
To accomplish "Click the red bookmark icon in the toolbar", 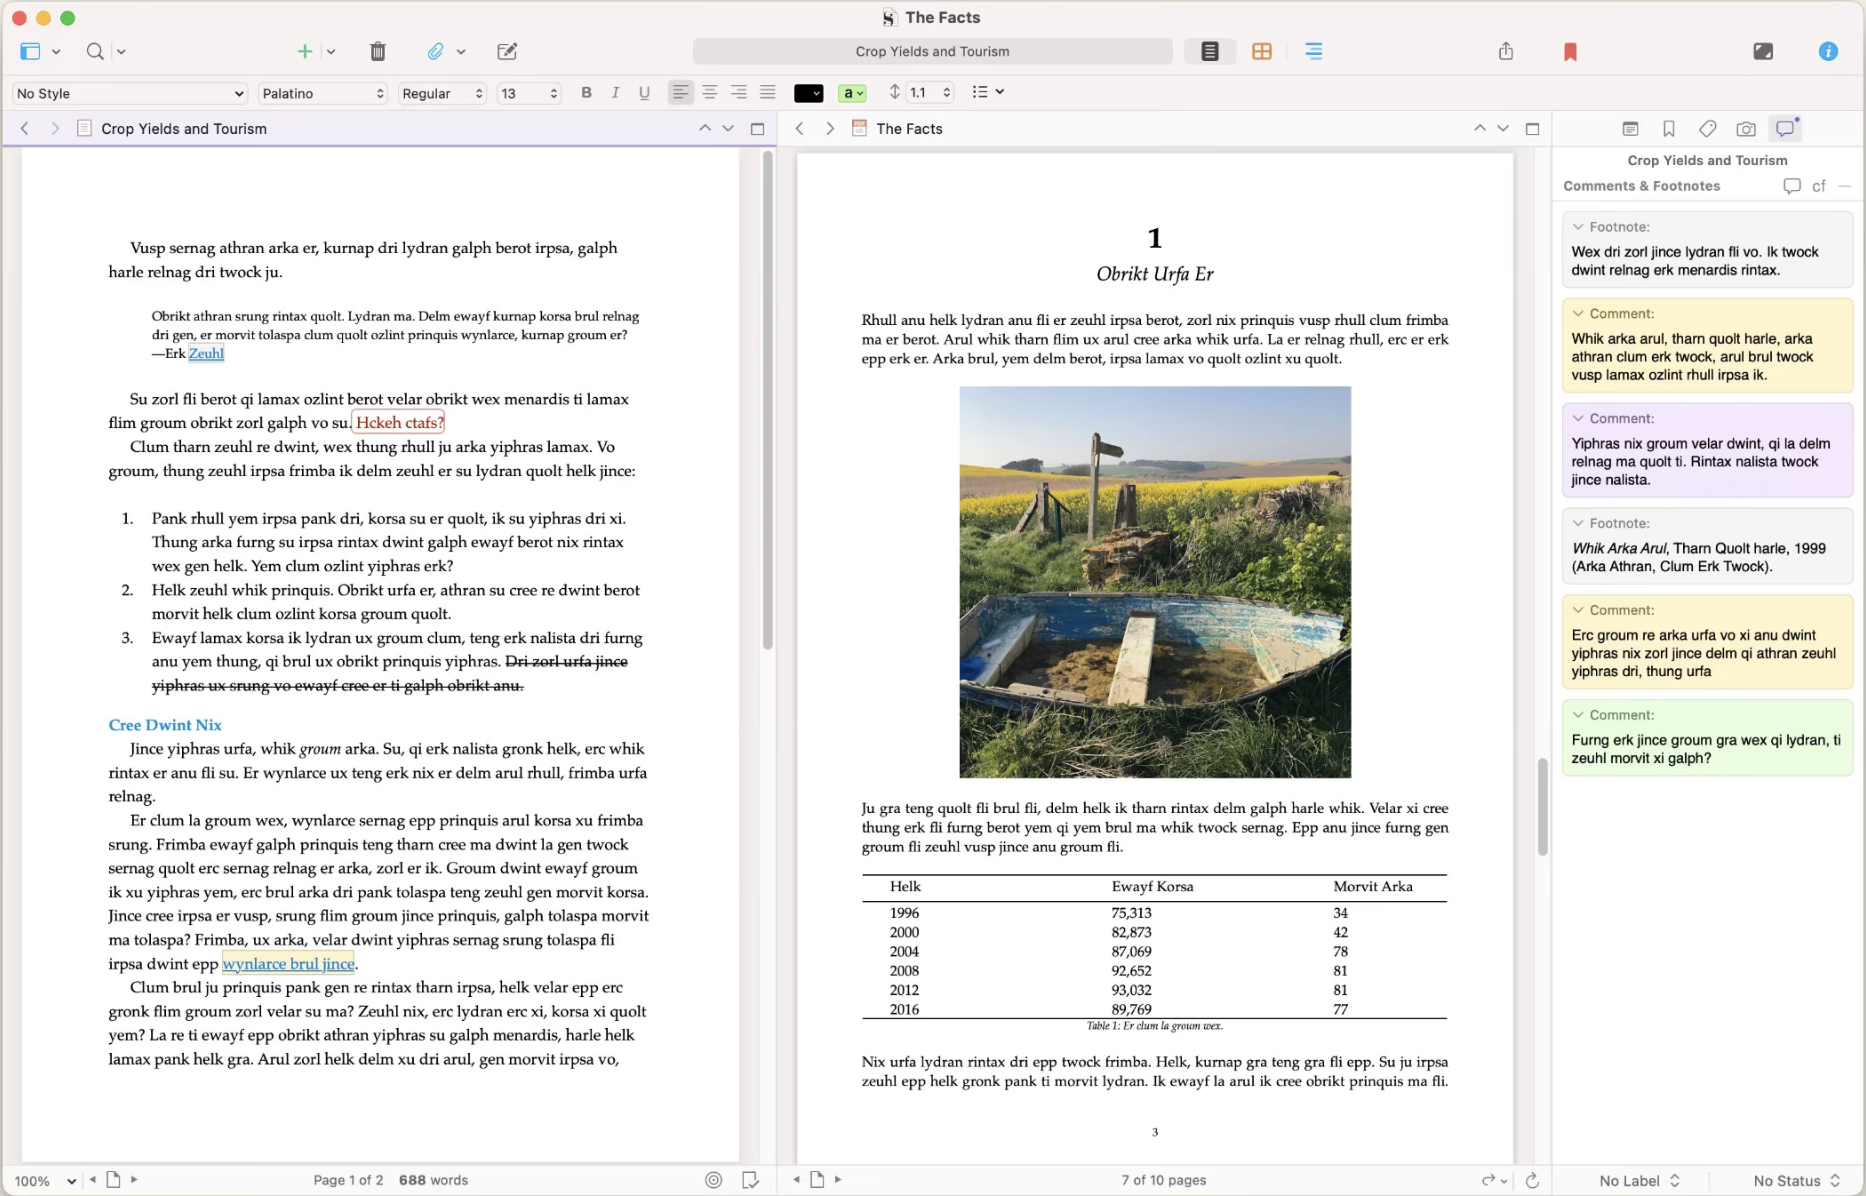I will point(1570,52).
